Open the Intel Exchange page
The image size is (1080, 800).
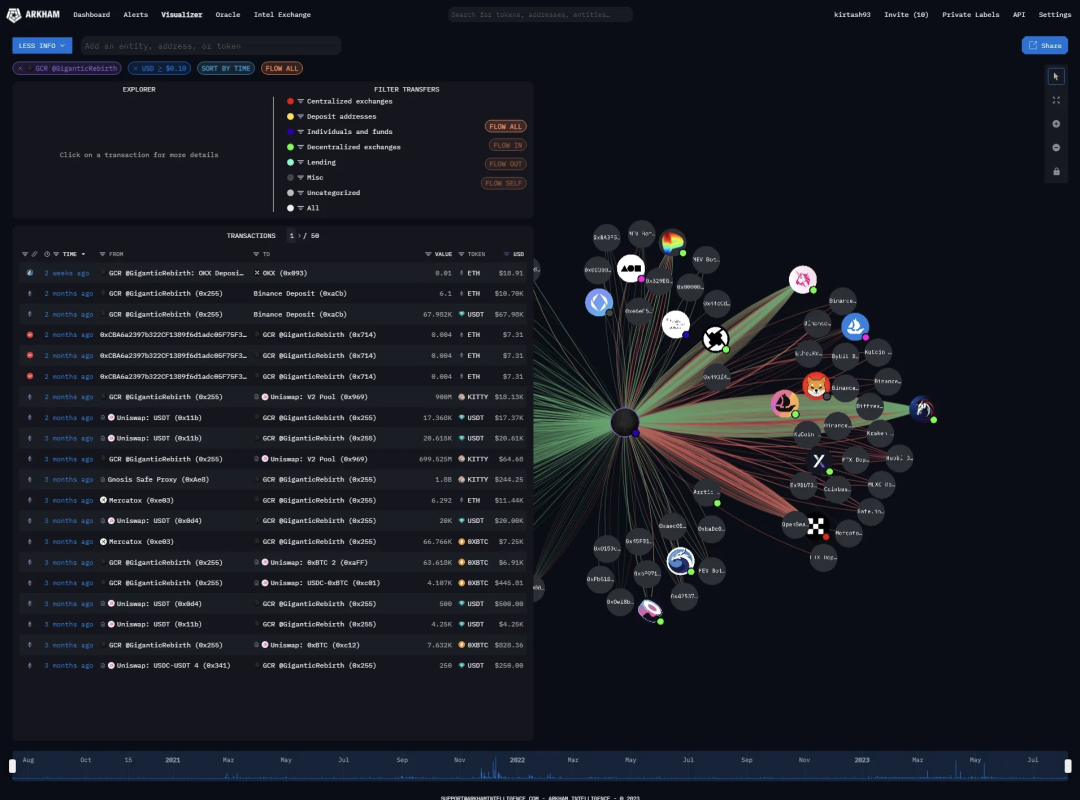pyautogui.click(x=282, y=15)
